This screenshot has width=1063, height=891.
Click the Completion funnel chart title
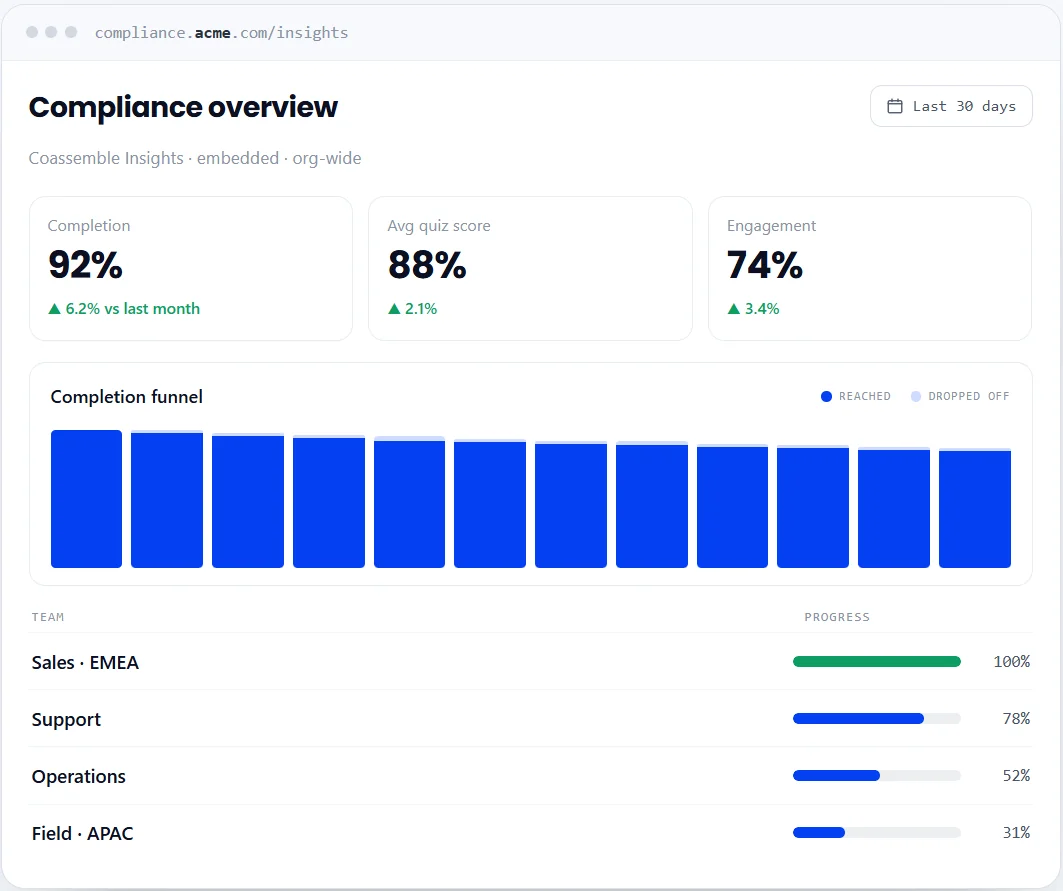[127, 397]
